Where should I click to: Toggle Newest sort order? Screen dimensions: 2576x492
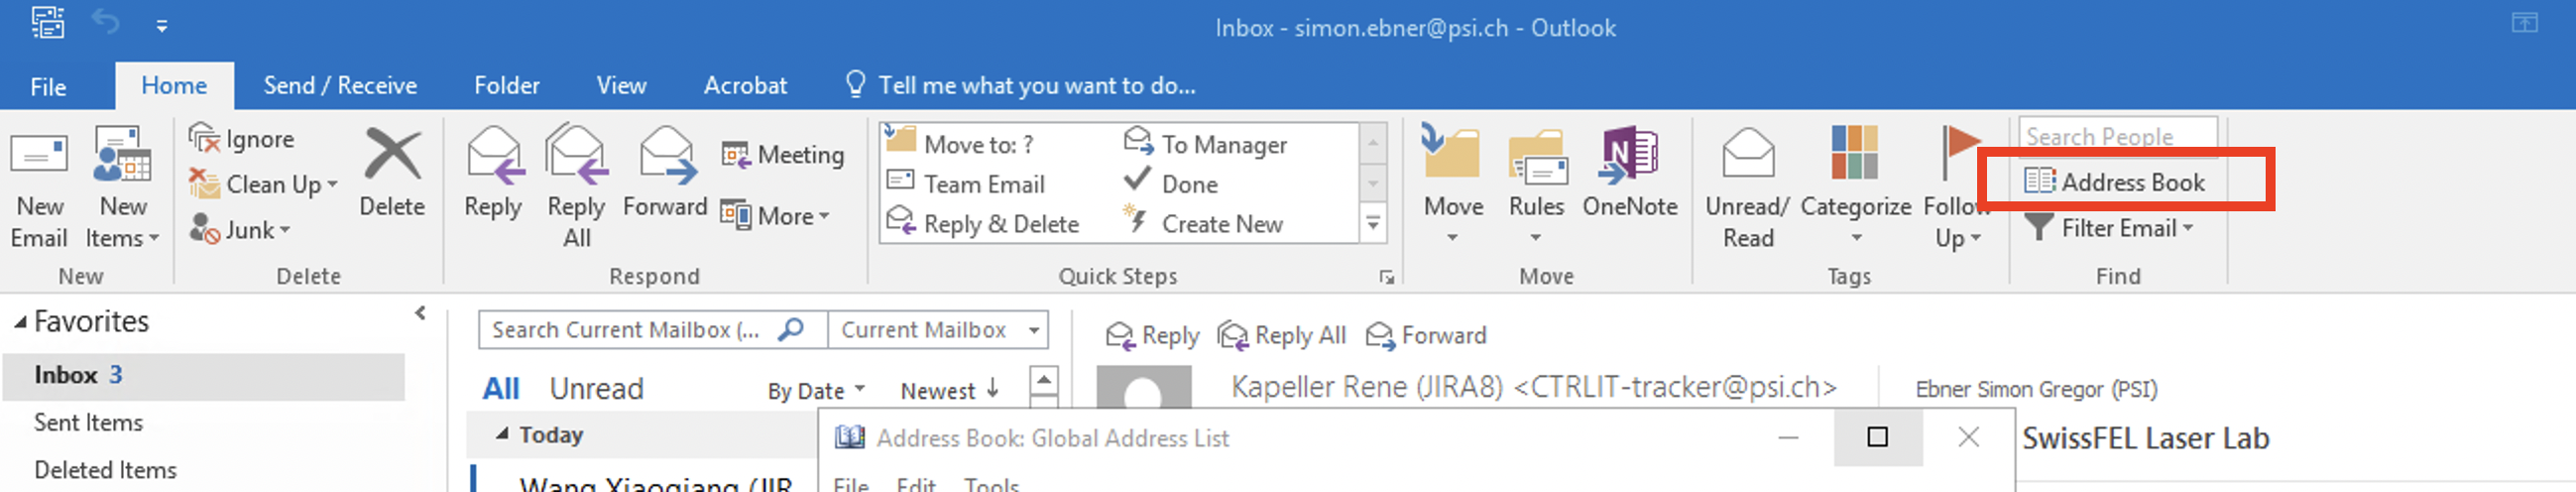949,391
